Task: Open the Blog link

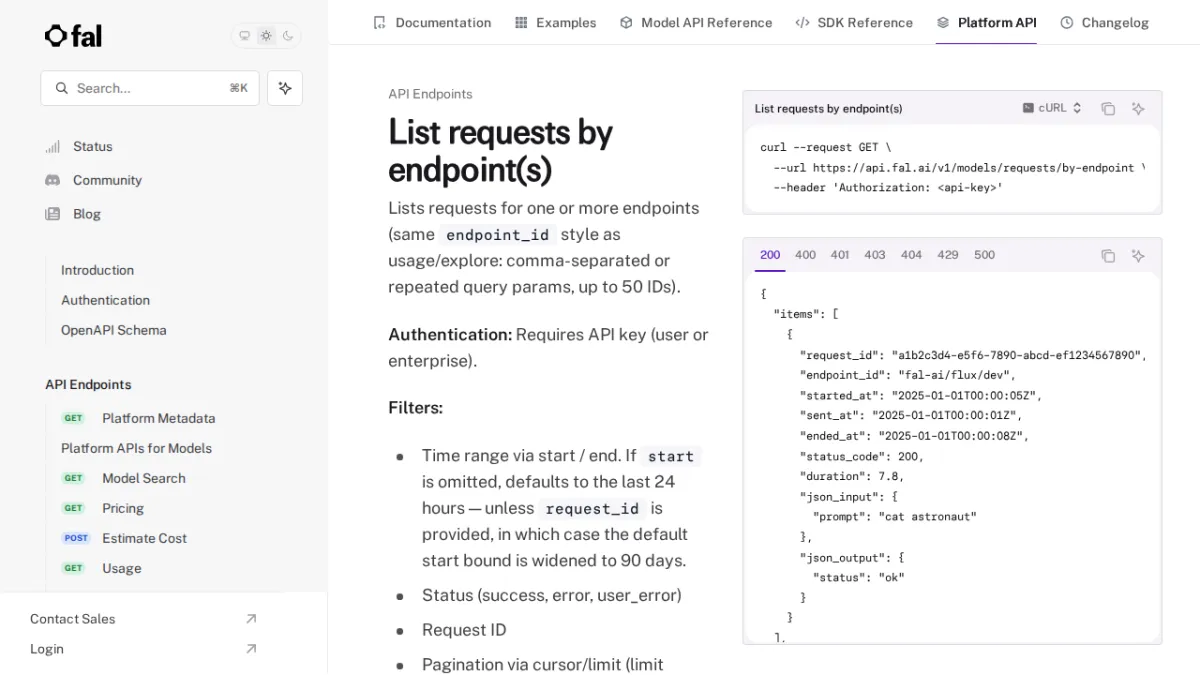Action: tap(87, 214)
